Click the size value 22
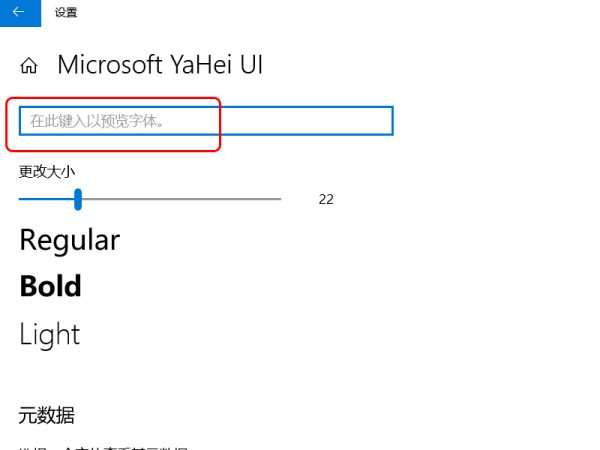 click(326, 199)
